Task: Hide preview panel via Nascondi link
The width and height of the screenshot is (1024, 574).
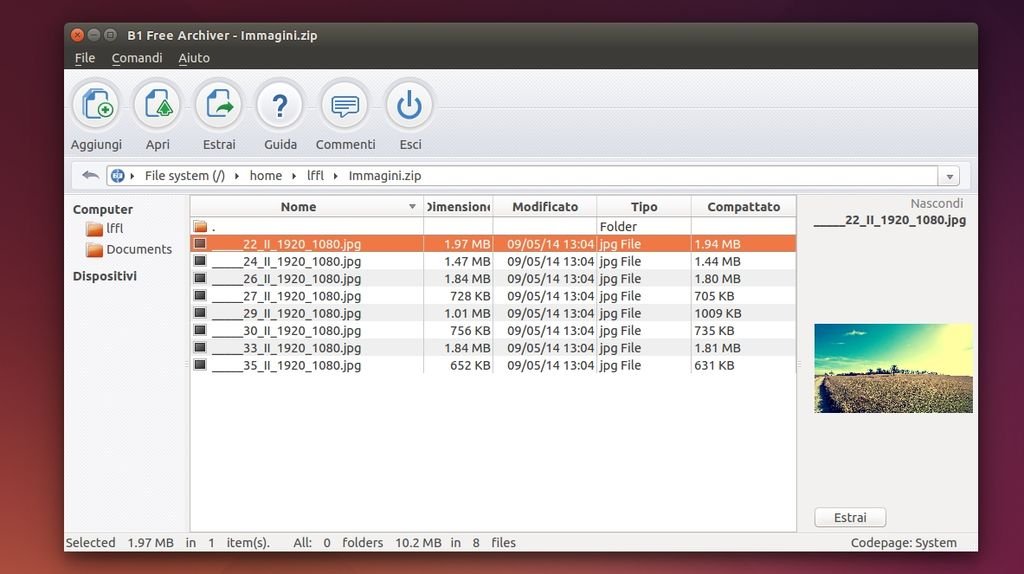Action: (936, 203)
